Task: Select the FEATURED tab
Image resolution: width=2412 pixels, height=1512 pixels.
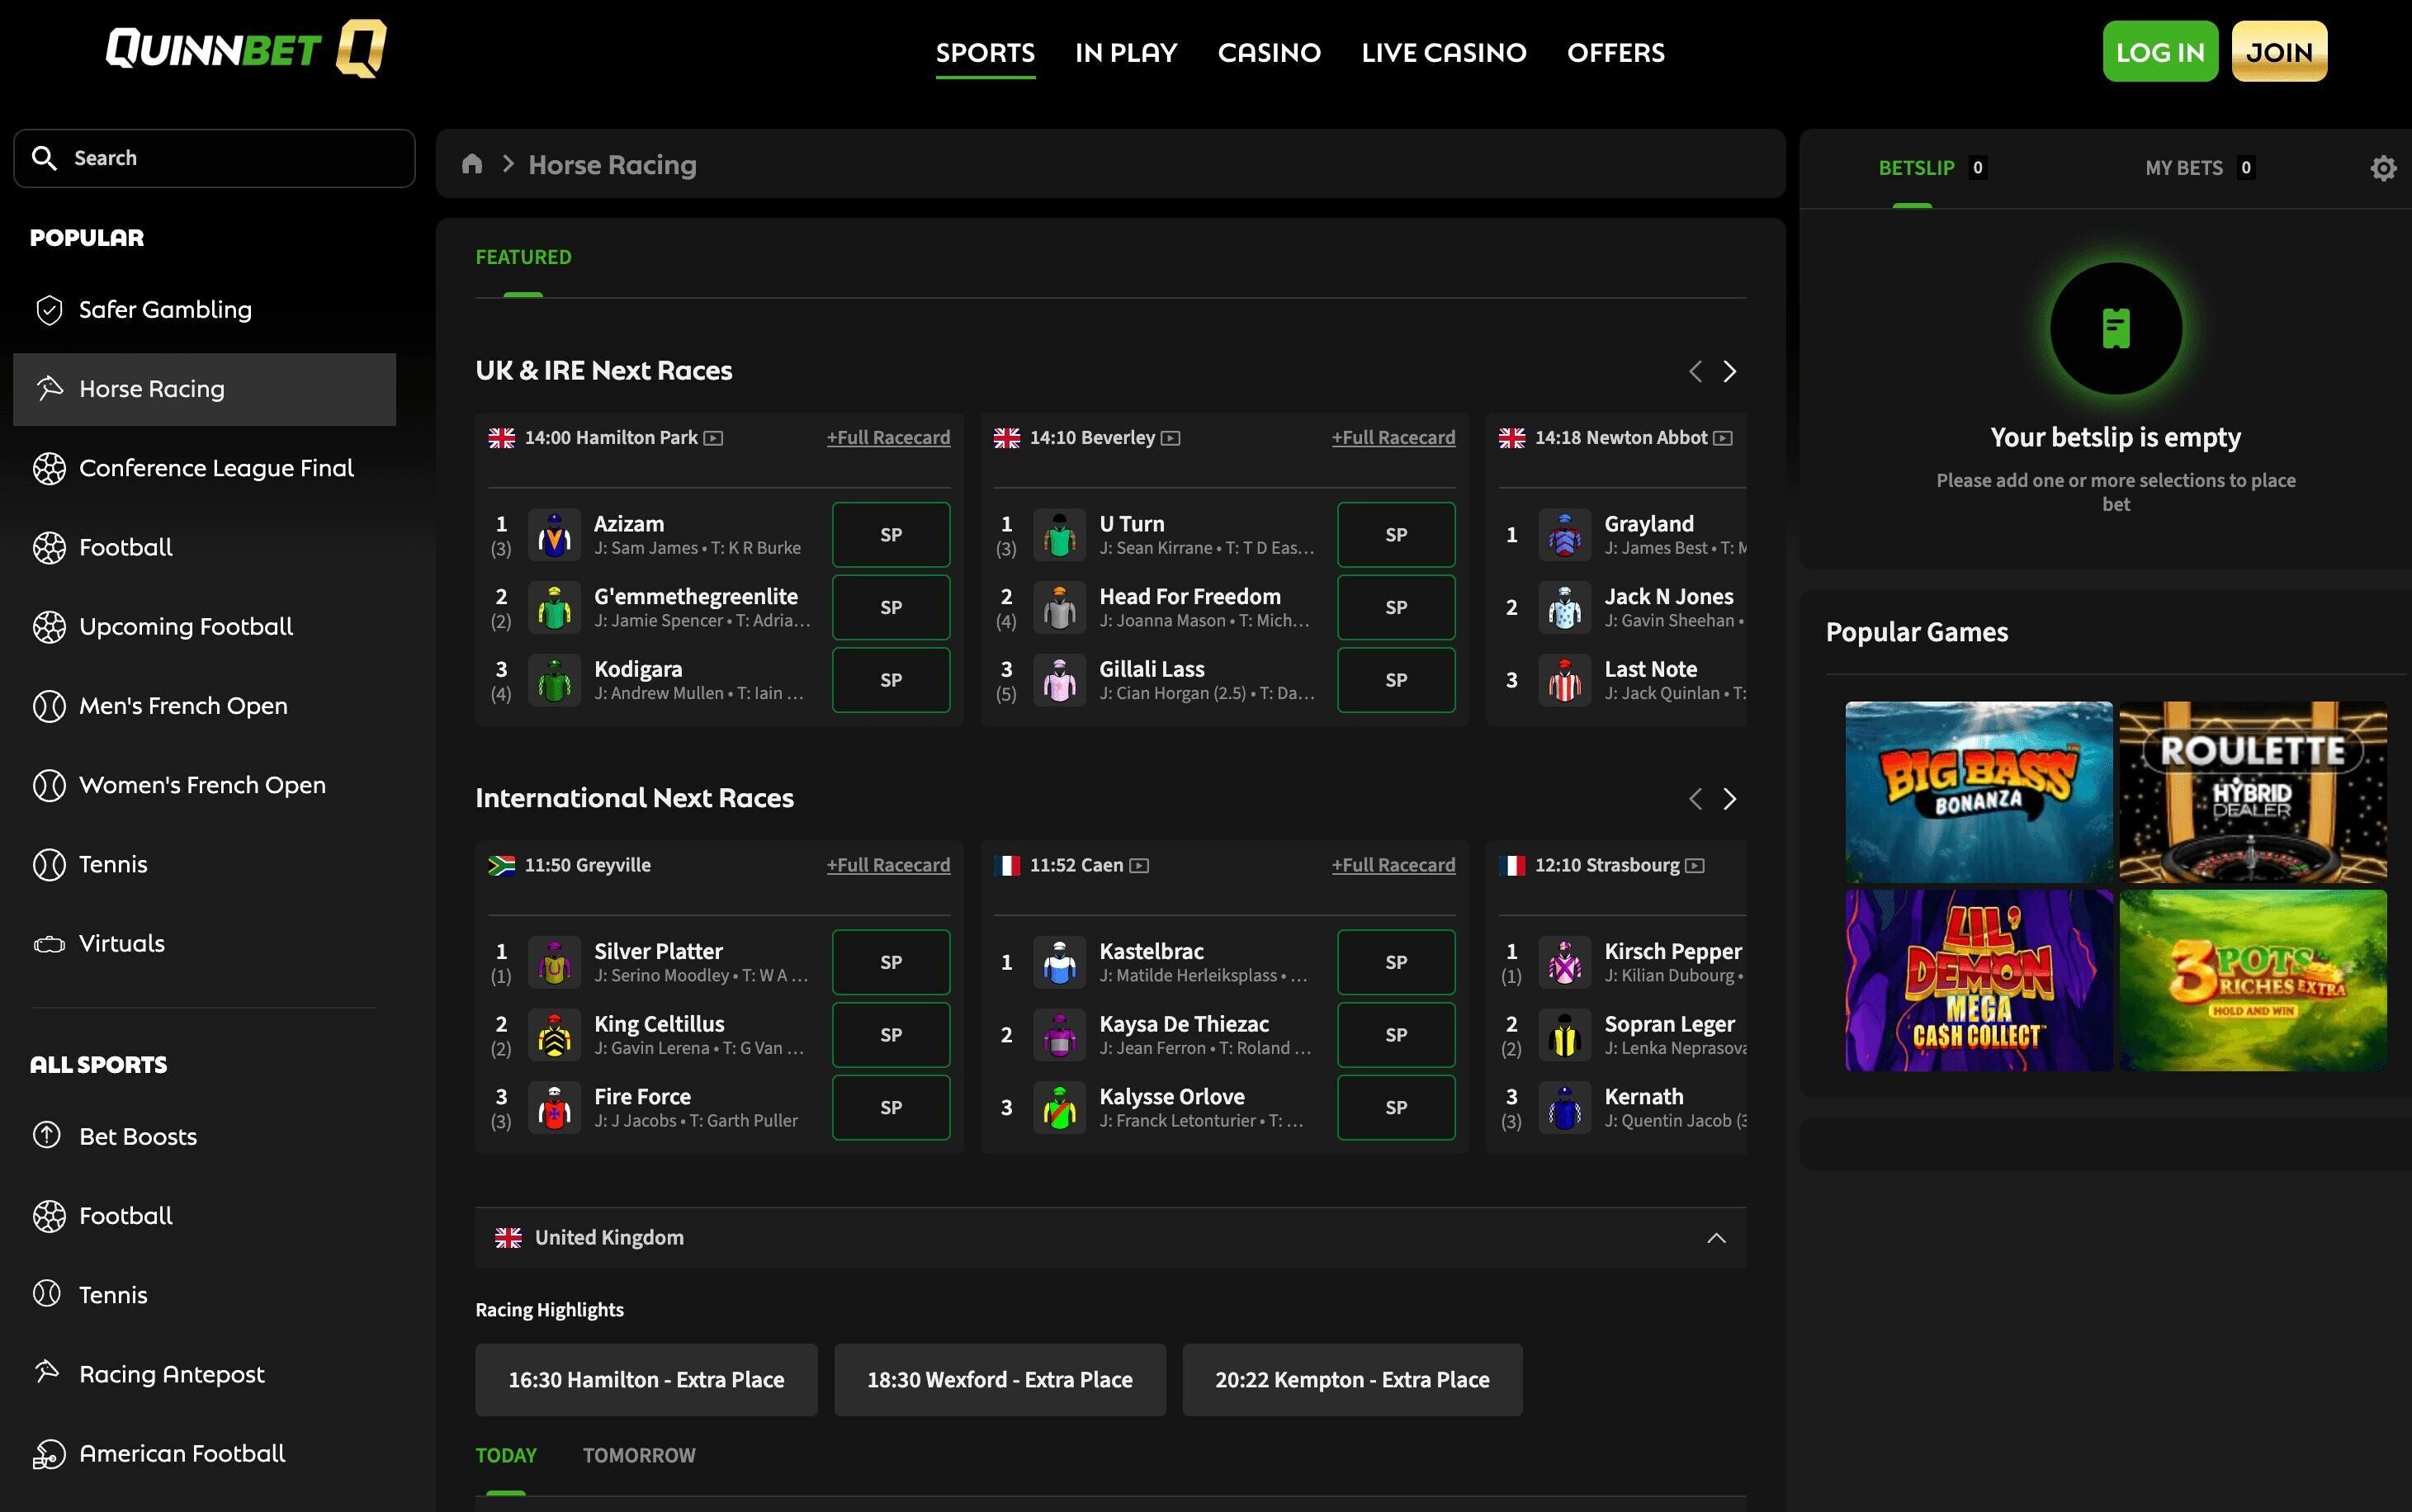Action: pyautogui.click(x=523, y=257)
